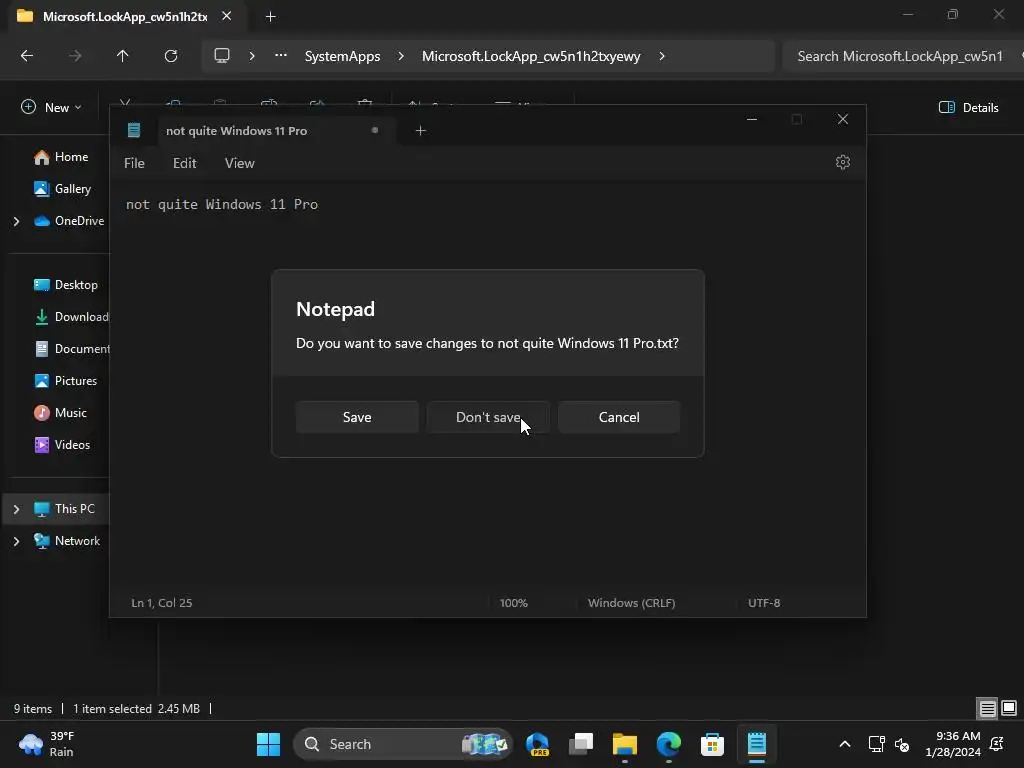Open Notepad's View menu

(240, 163)
